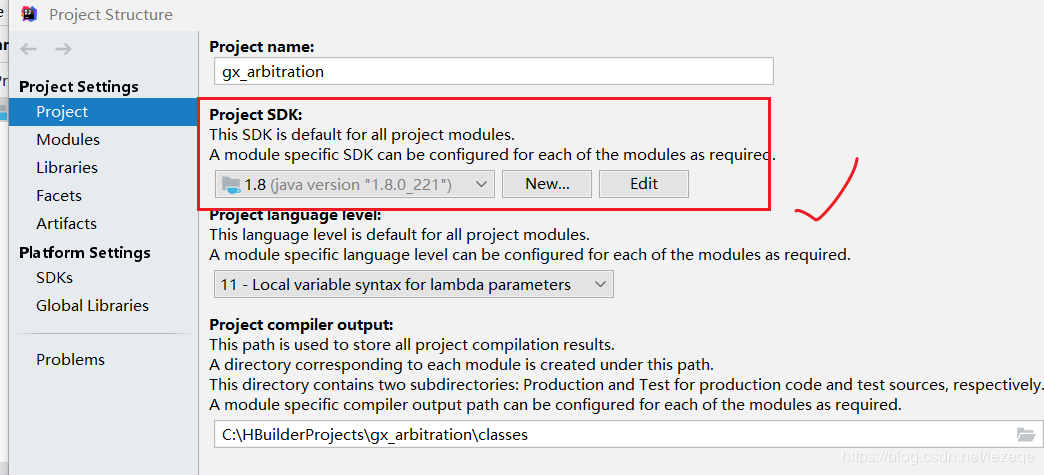Open the Project SDK dropdown
Screen dimensions: 1044x475
(x=482, y=184)
